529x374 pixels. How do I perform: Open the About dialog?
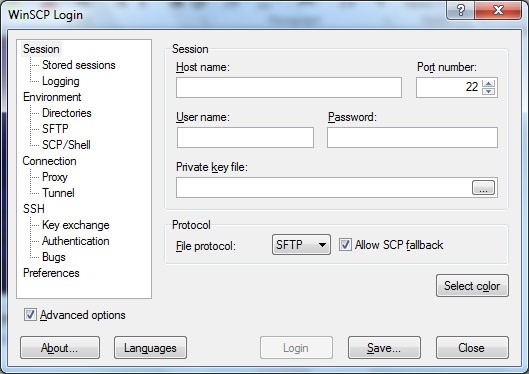tap(60, 347)
